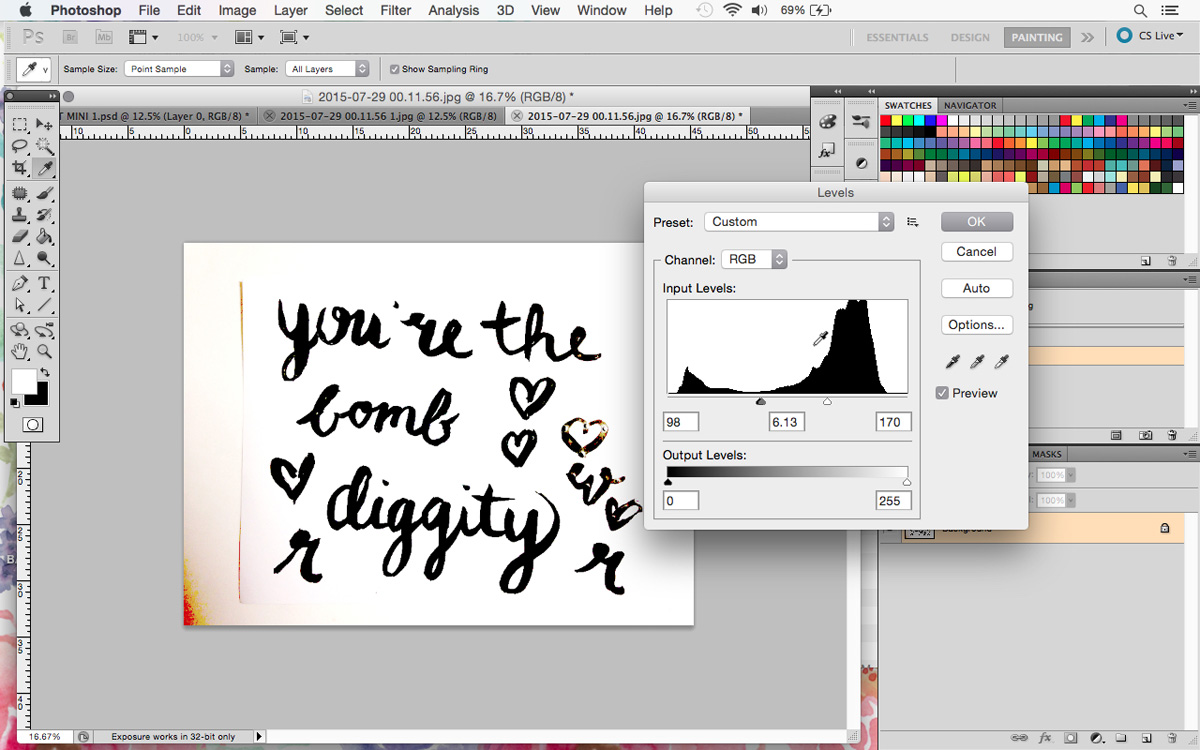Image resolution: width=1200 pixels, height=750 pixels.
Task: Create new group folder in Layers panel
Action: (x=1119, y=739)
